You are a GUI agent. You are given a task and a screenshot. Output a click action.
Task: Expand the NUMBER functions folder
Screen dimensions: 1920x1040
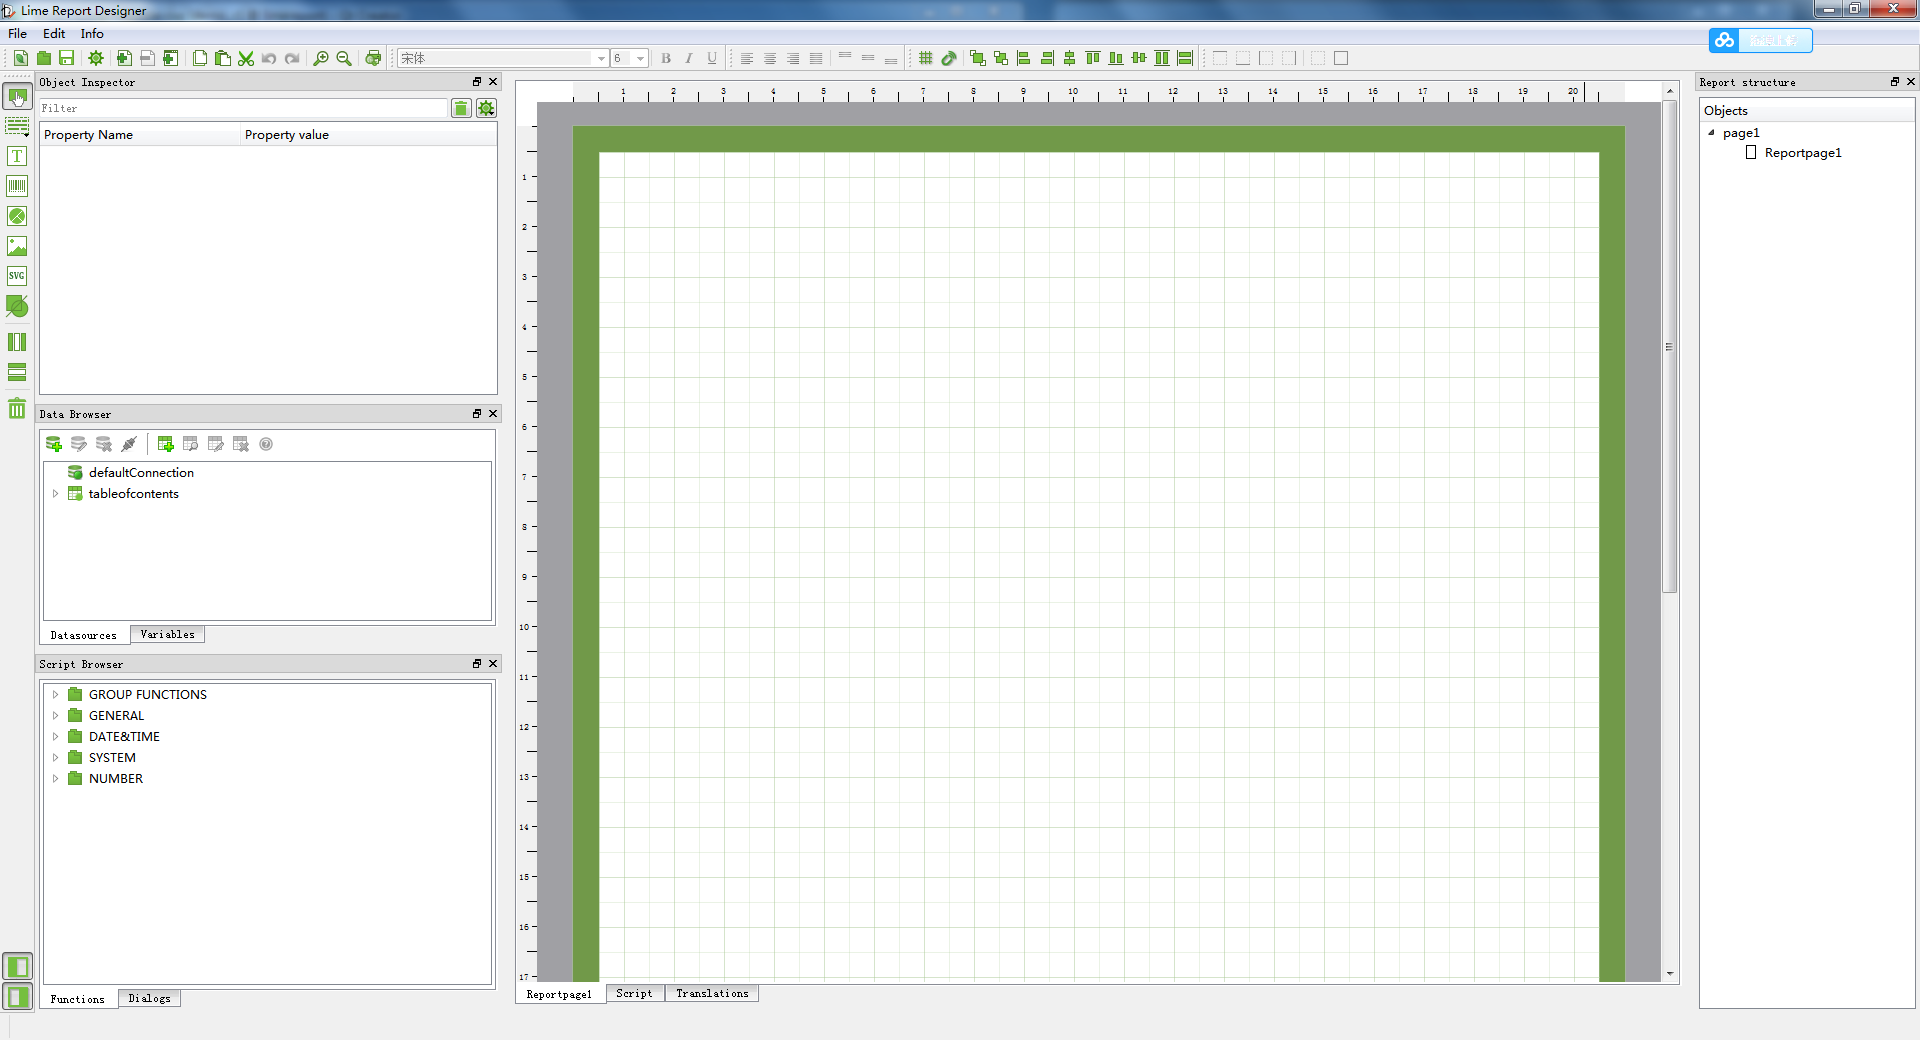point(56,779)
